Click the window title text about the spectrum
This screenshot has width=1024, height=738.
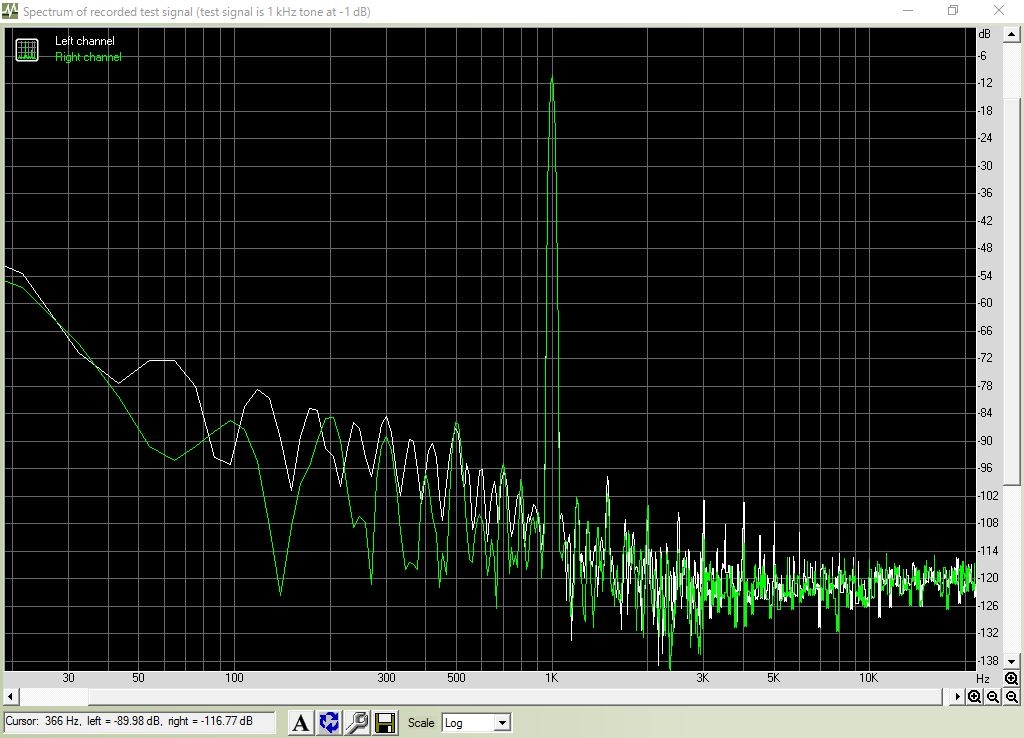pyautogui.click(x=197, y=12)
